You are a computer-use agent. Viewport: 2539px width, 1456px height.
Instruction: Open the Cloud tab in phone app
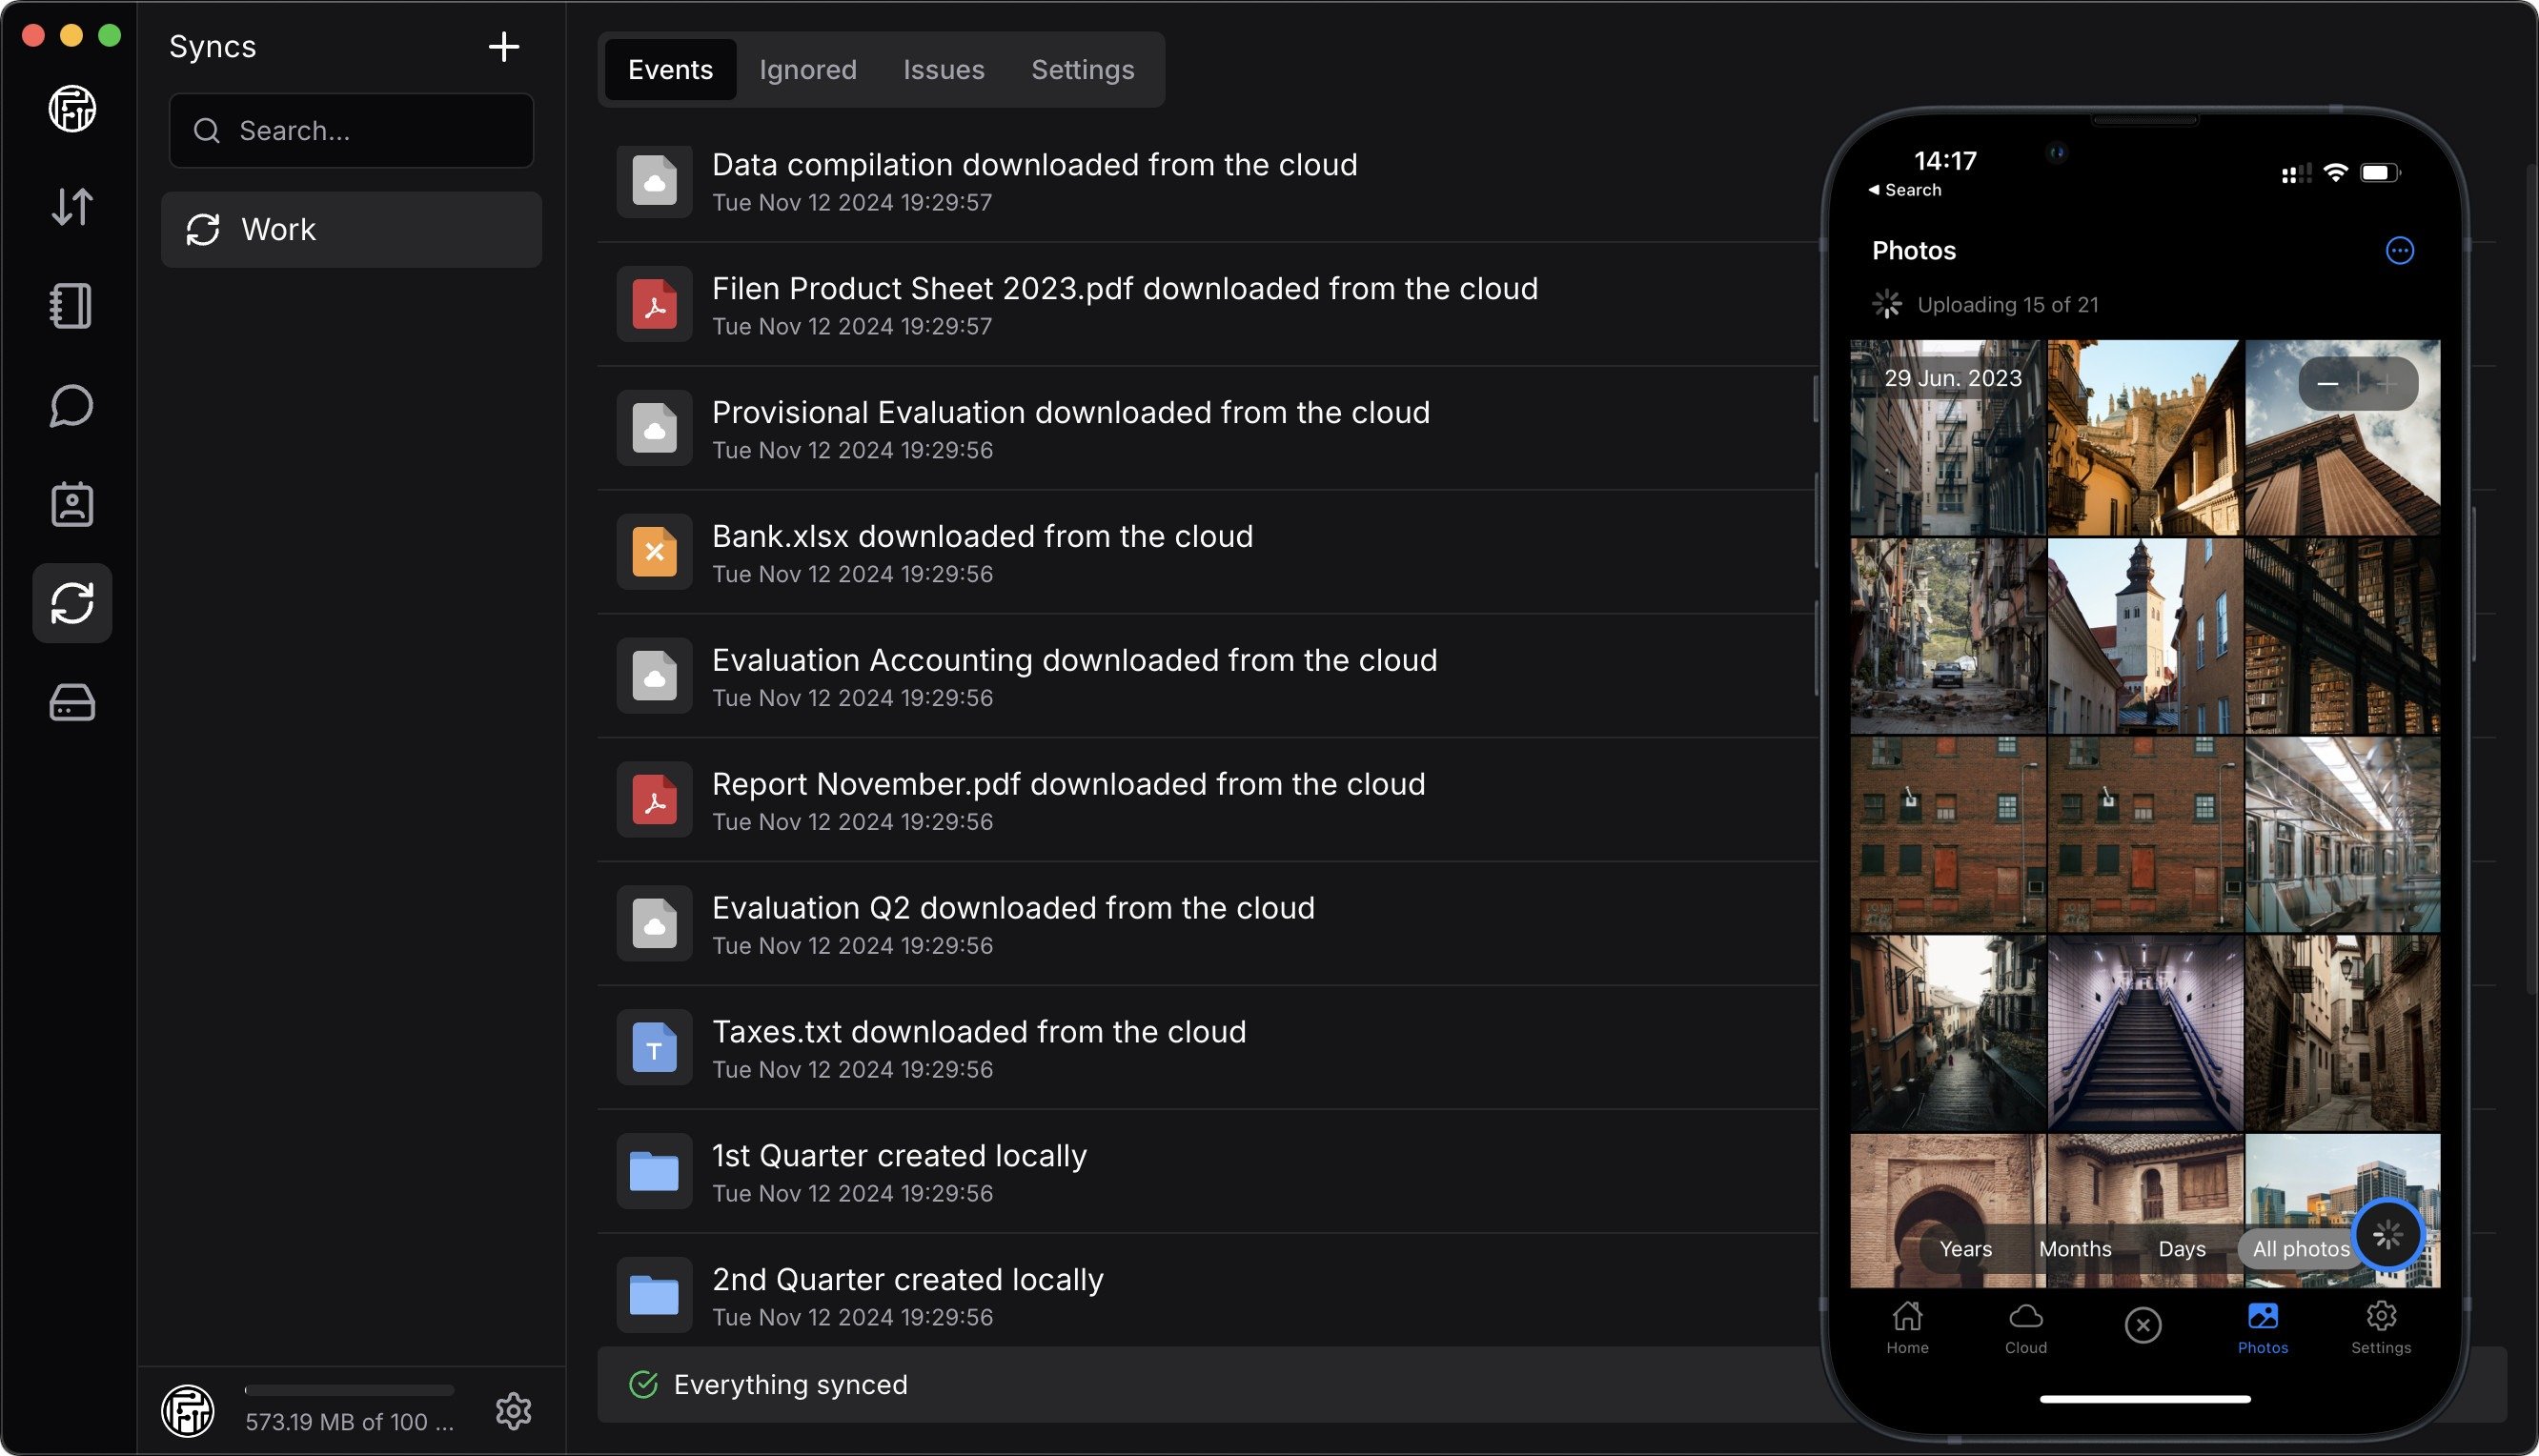[x=2025, y=1328]
